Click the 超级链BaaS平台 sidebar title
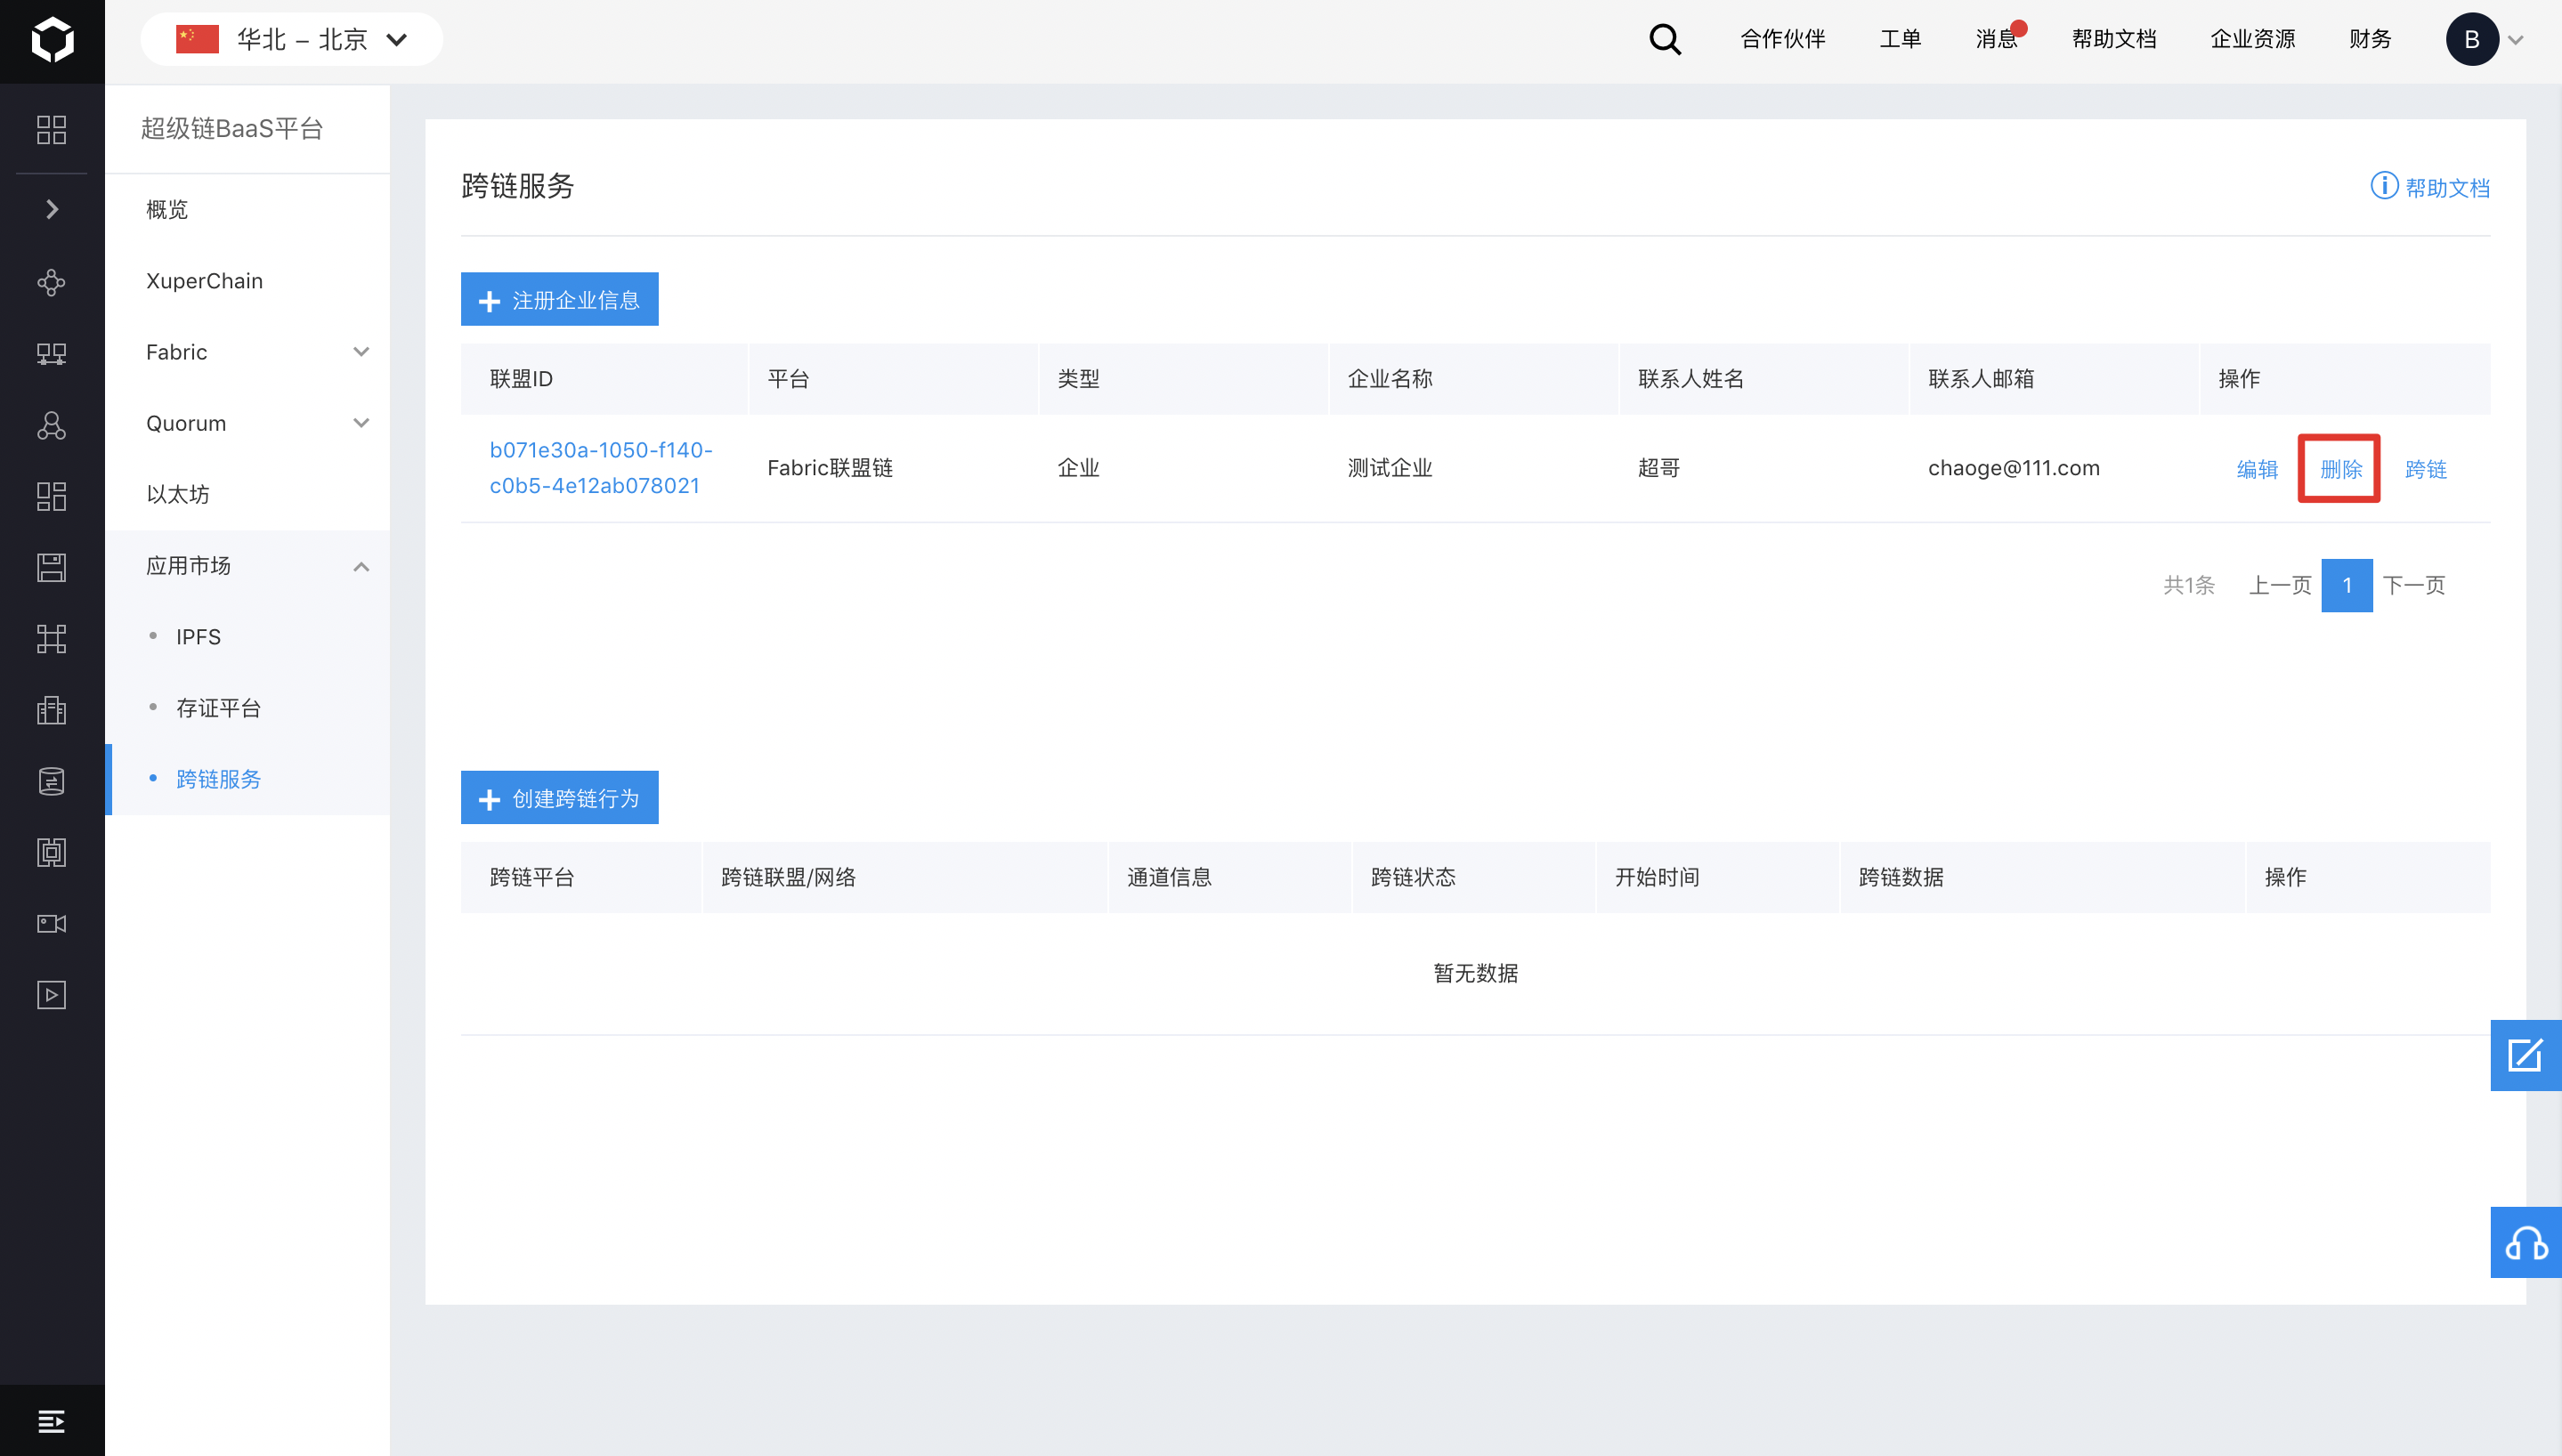 pyautogui.click(x=232, y=129)
